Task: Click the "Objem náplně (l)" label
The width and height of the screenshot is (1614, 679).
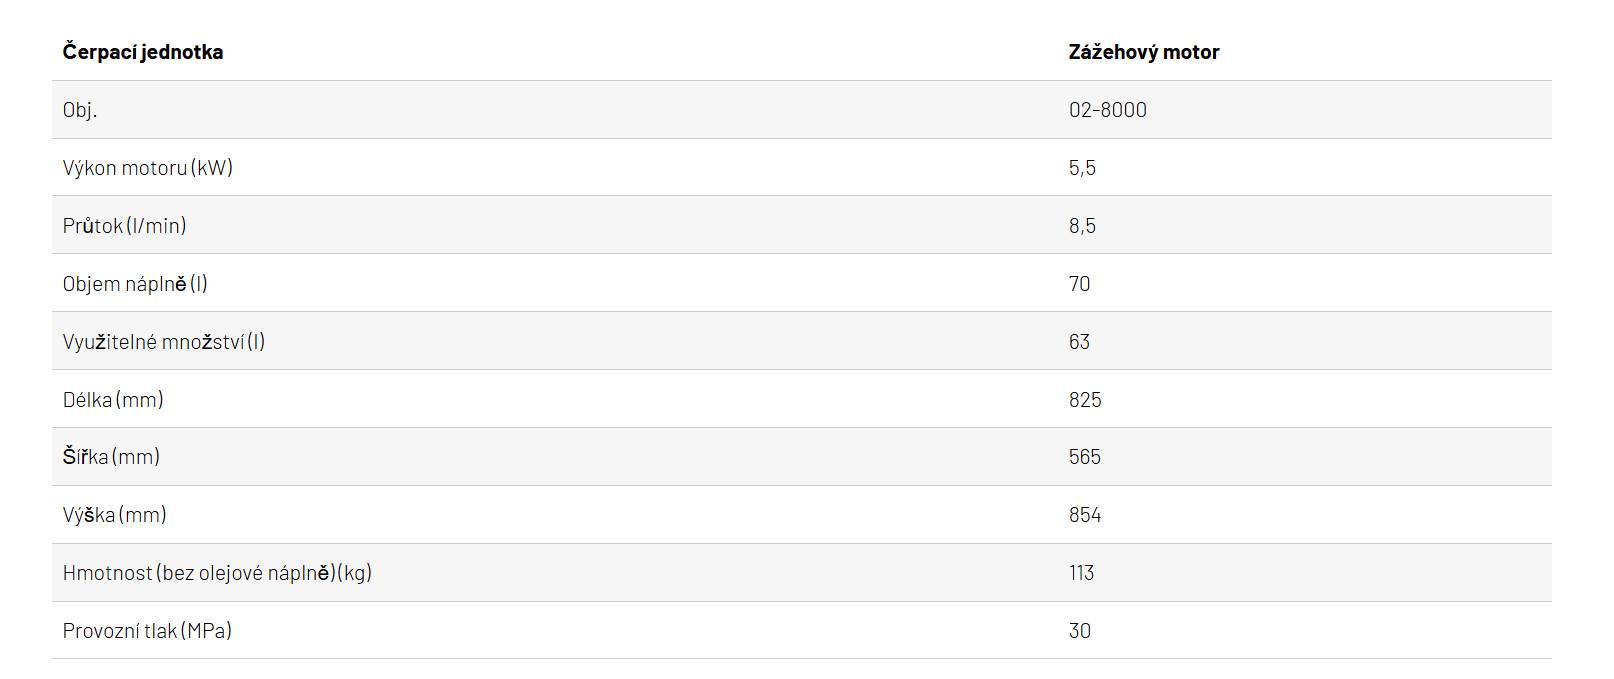Action: point(135,284)
